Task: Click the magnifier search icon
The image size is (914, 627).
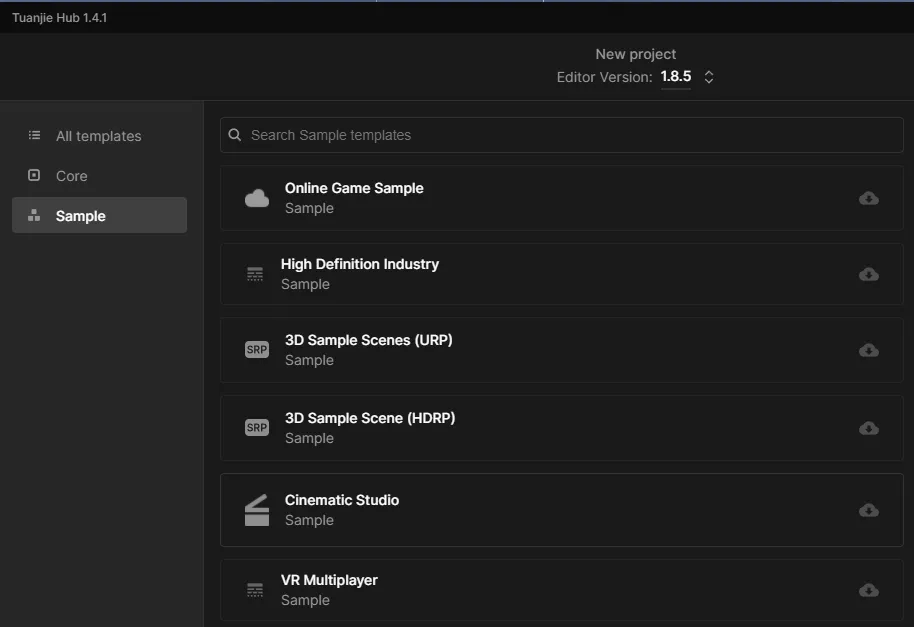Action: coord(235,135)
